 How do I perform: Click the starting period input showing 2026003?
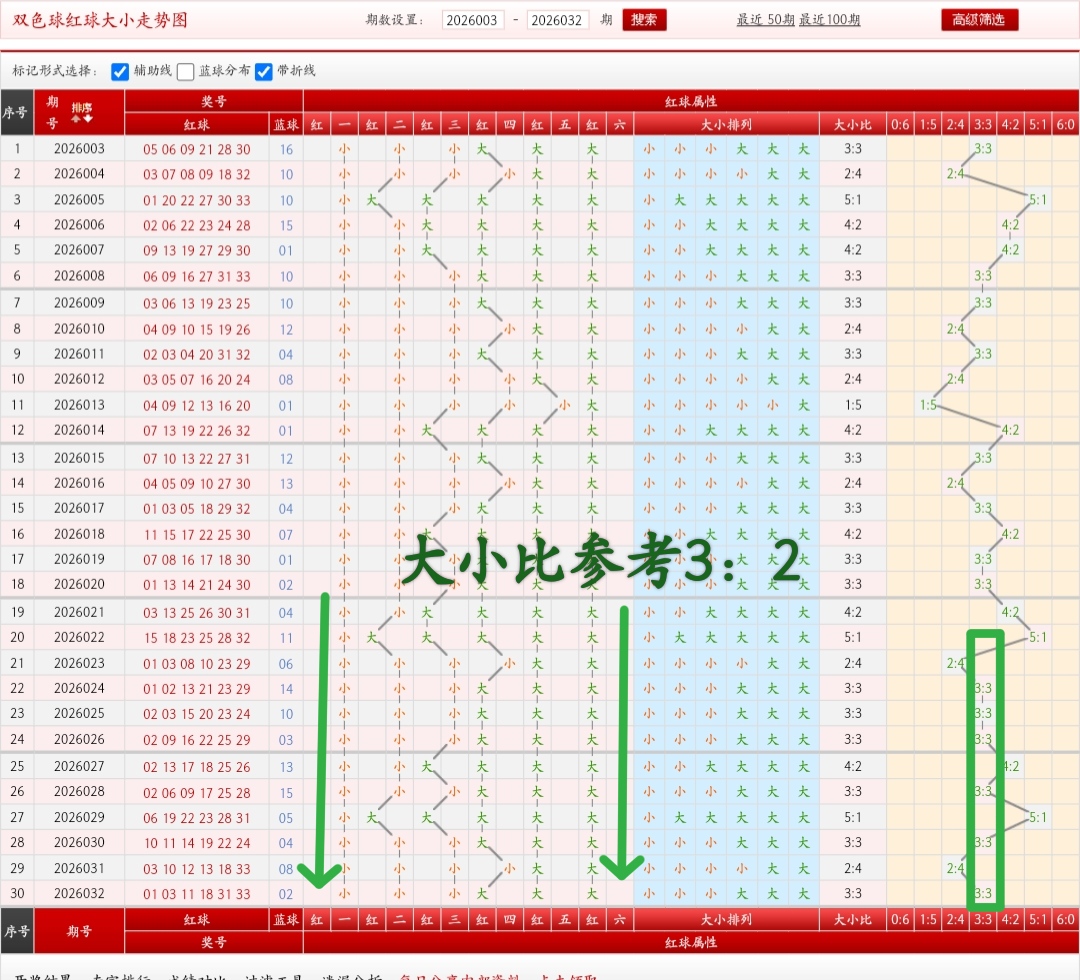point(473,19)
